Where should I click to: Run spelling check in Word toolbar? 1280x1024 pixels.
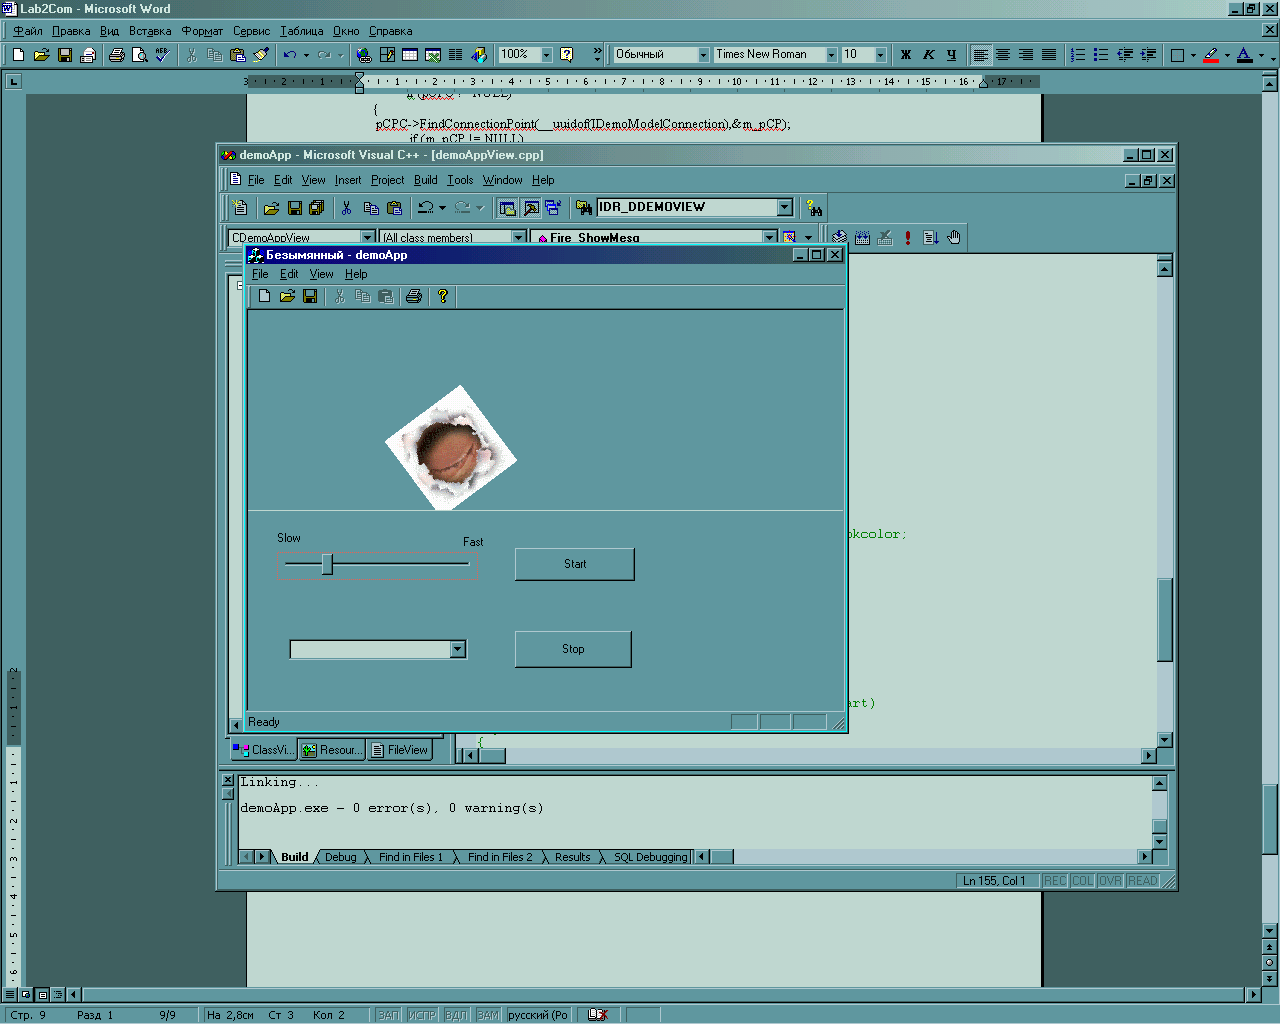163,55
